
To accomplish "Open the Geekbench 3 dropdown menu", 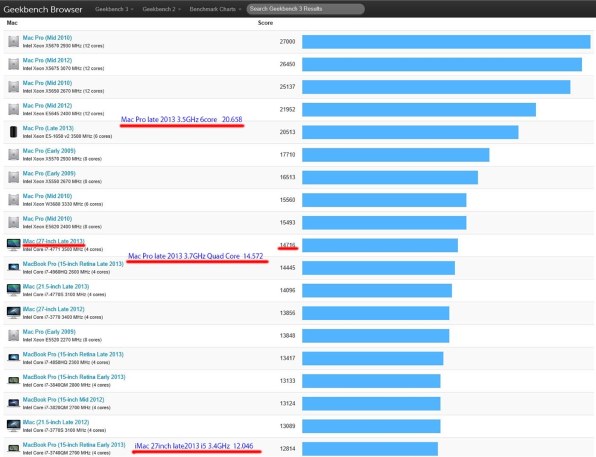I will pos(114,9).
